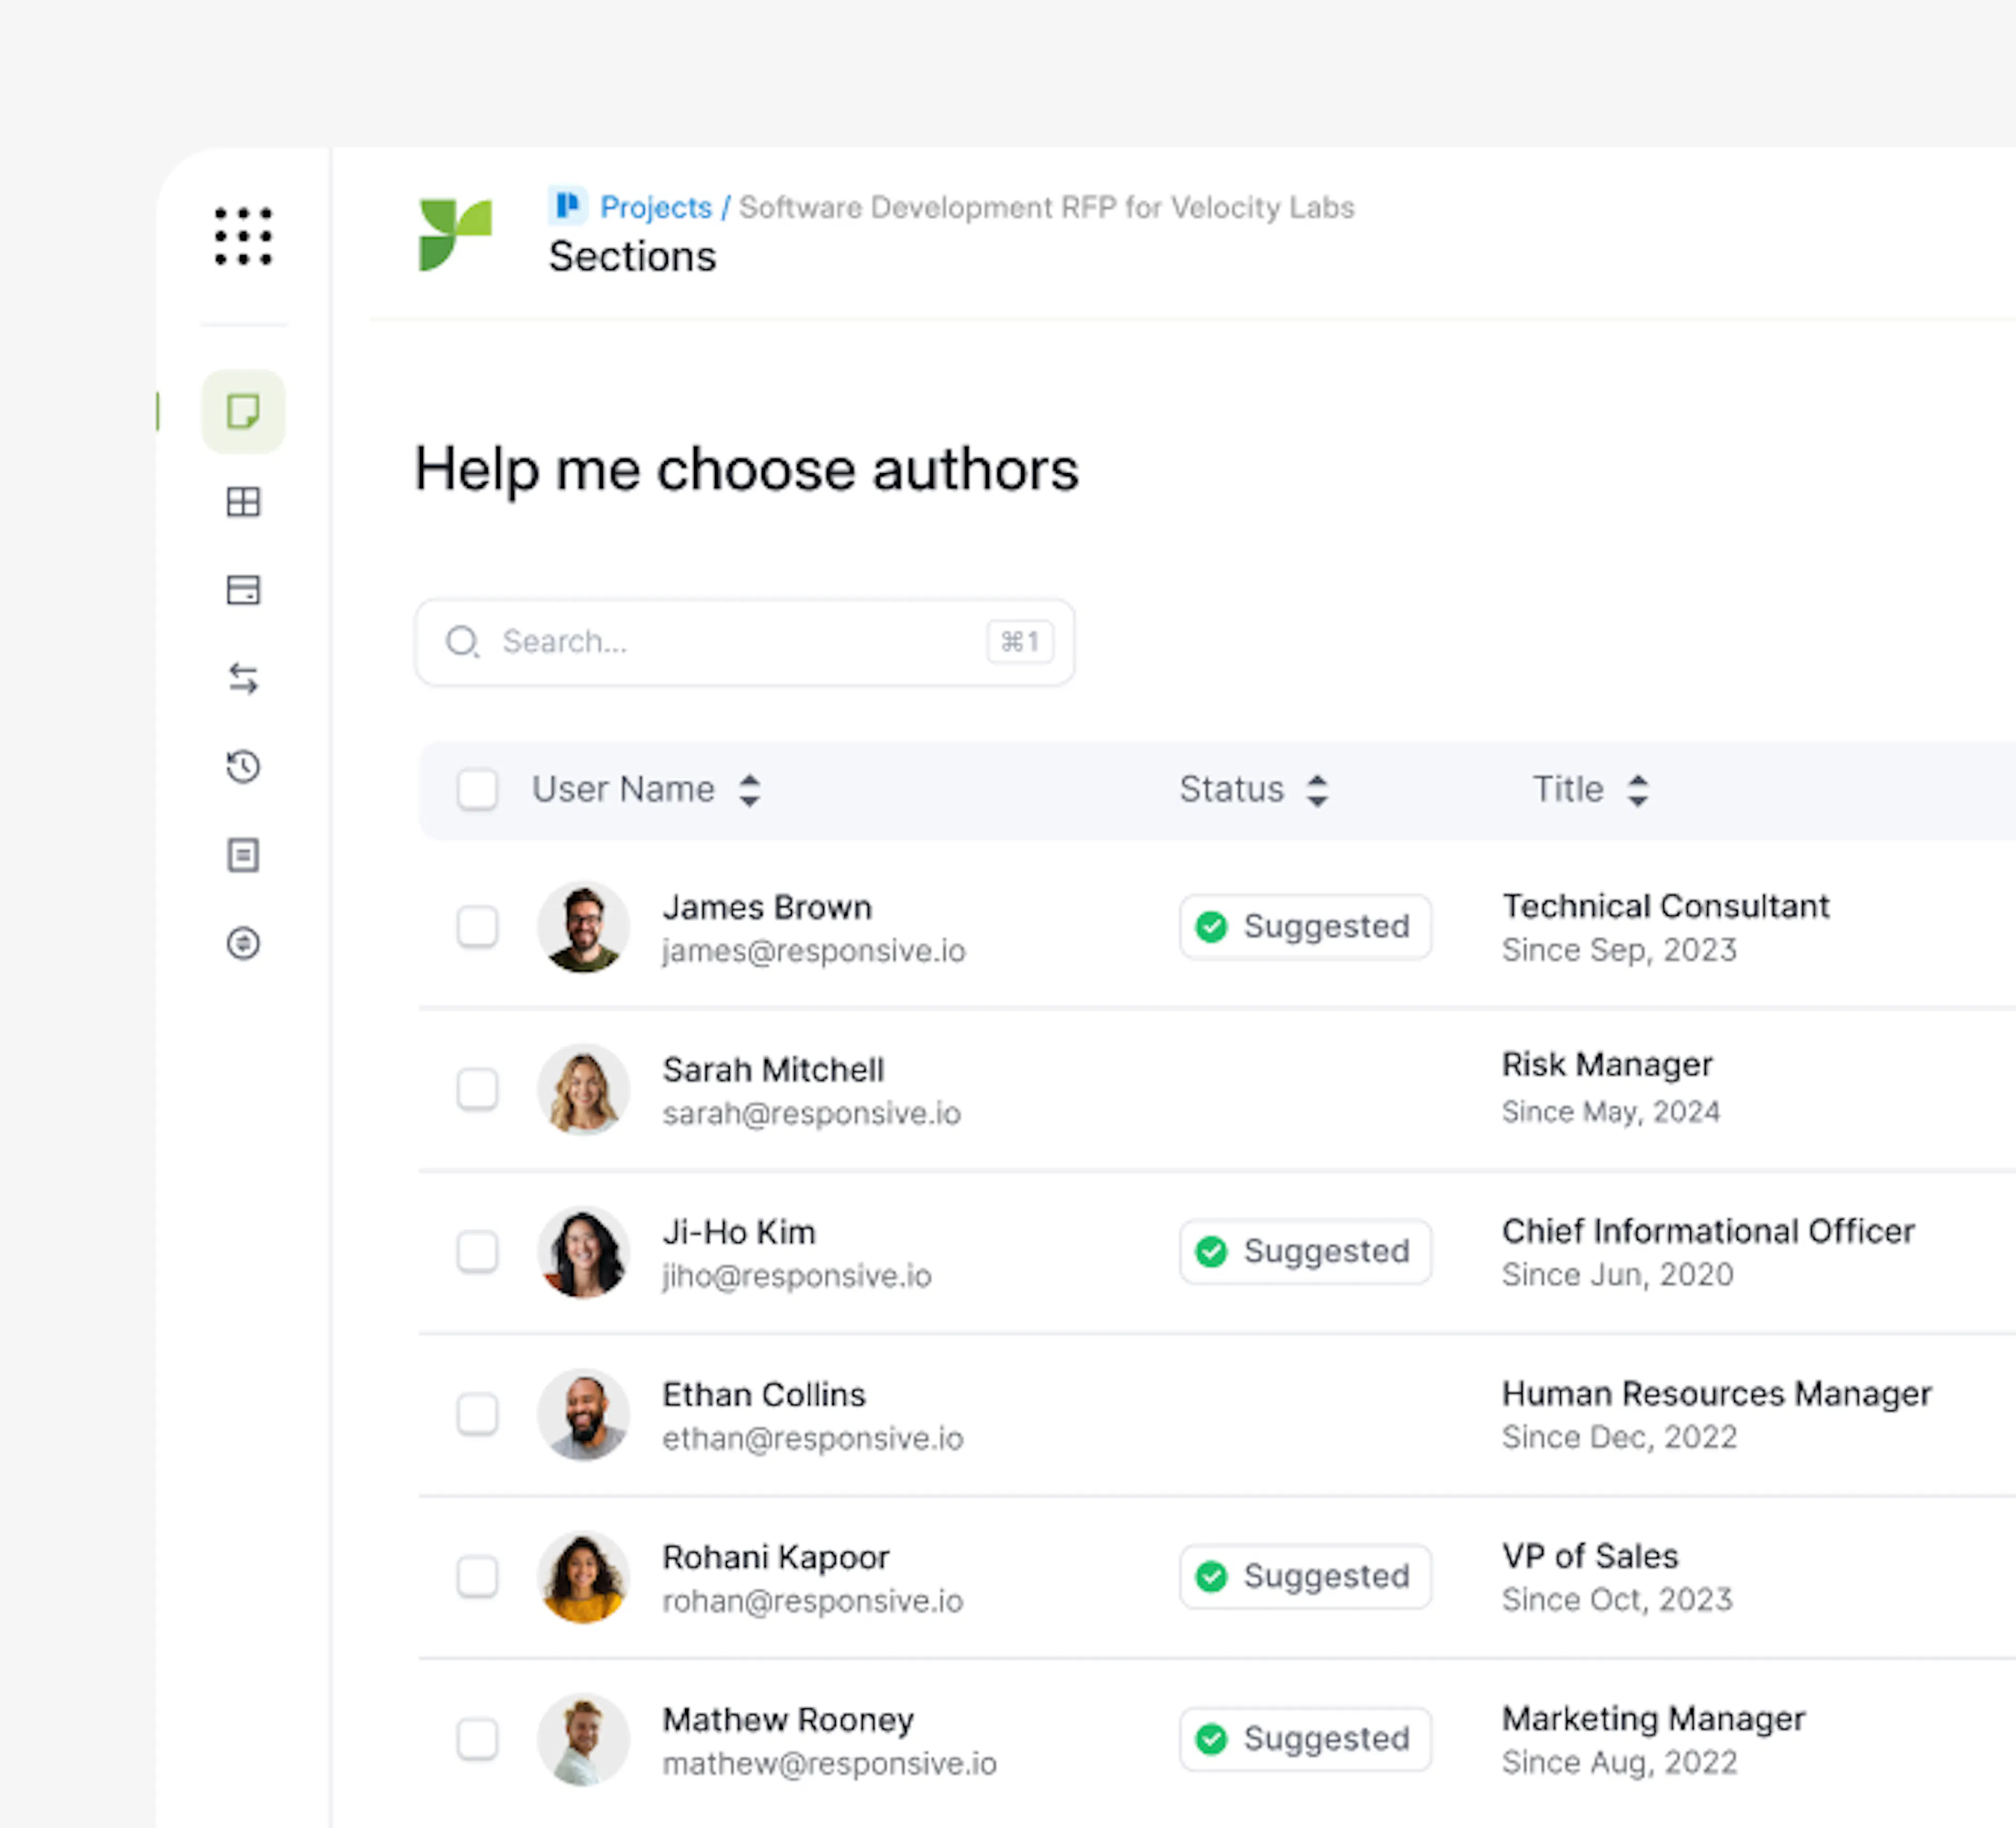The width and height of the screenshot is (2016, 1828).
Task: Sort the table by User Name
Action: click(750, 789)
